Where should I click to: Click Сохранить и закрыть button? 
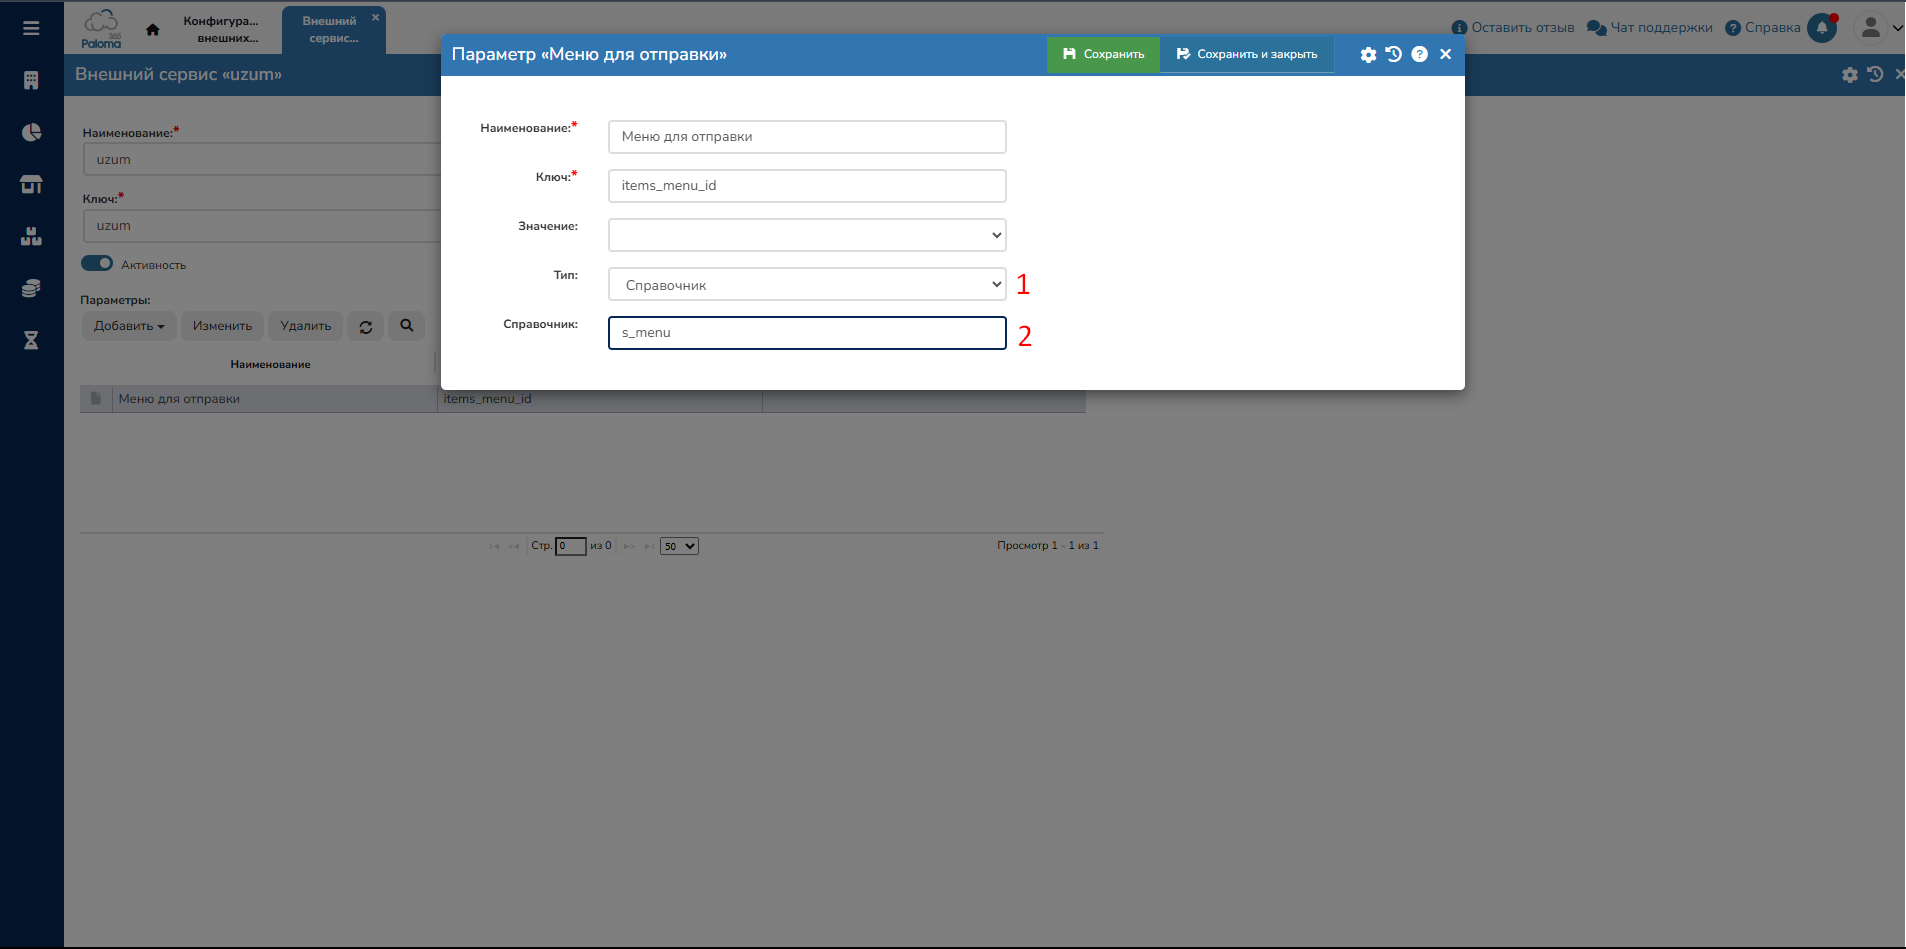pos(1247,55)
